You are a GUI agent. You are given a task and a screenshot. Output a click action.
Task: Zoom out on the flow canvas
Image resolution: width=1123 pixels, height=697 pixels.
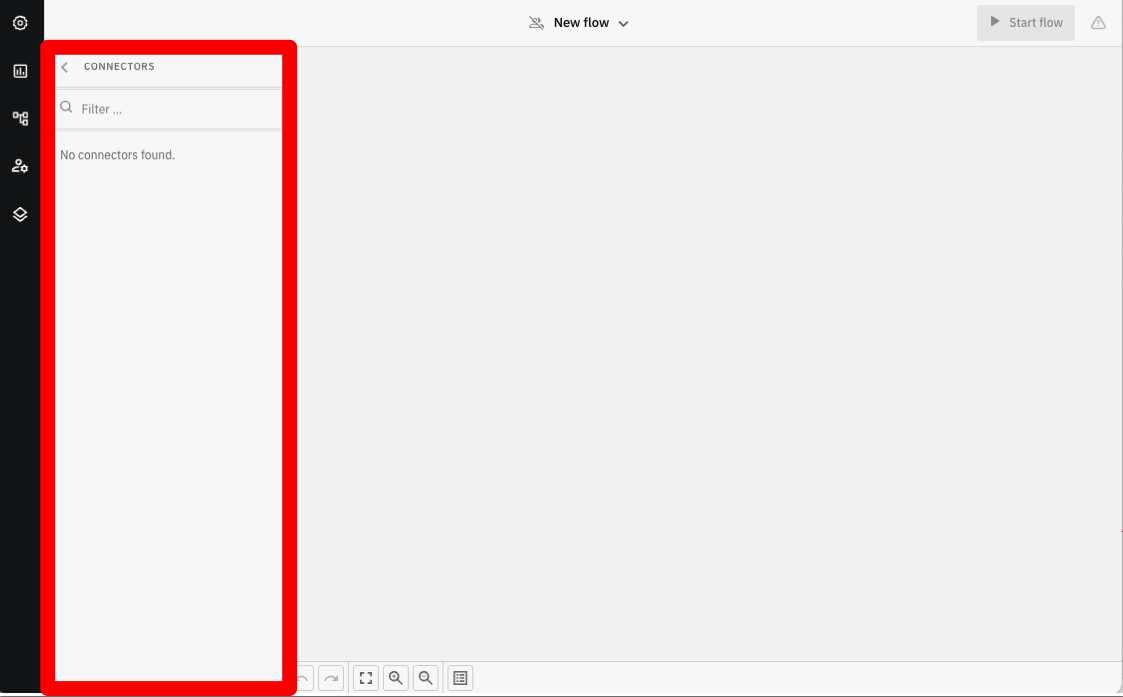tap(426, 678)
